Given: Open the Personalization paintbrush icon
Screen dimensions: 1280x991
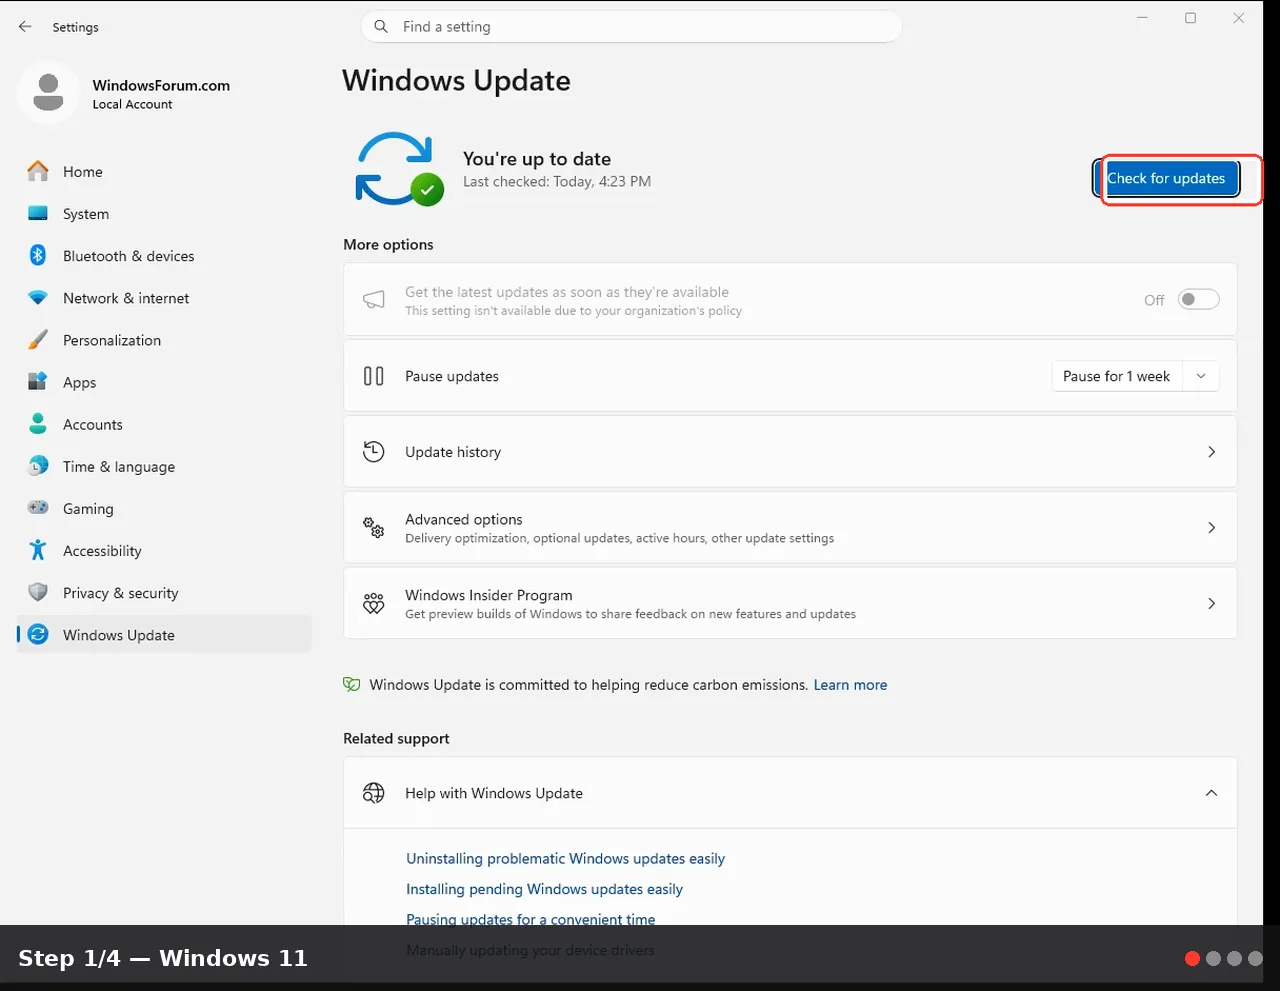Looking at the screenshot, I should click(x=38, y=340).
